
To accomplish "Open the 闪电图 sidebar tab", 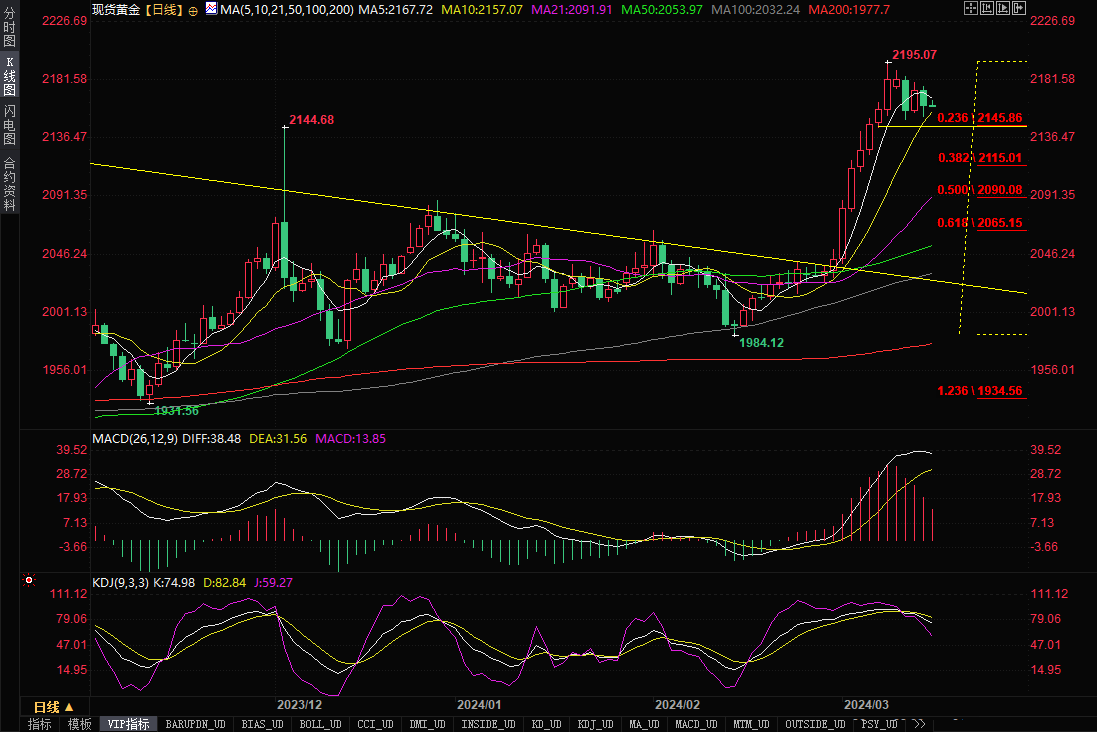I will coord(9,125).
